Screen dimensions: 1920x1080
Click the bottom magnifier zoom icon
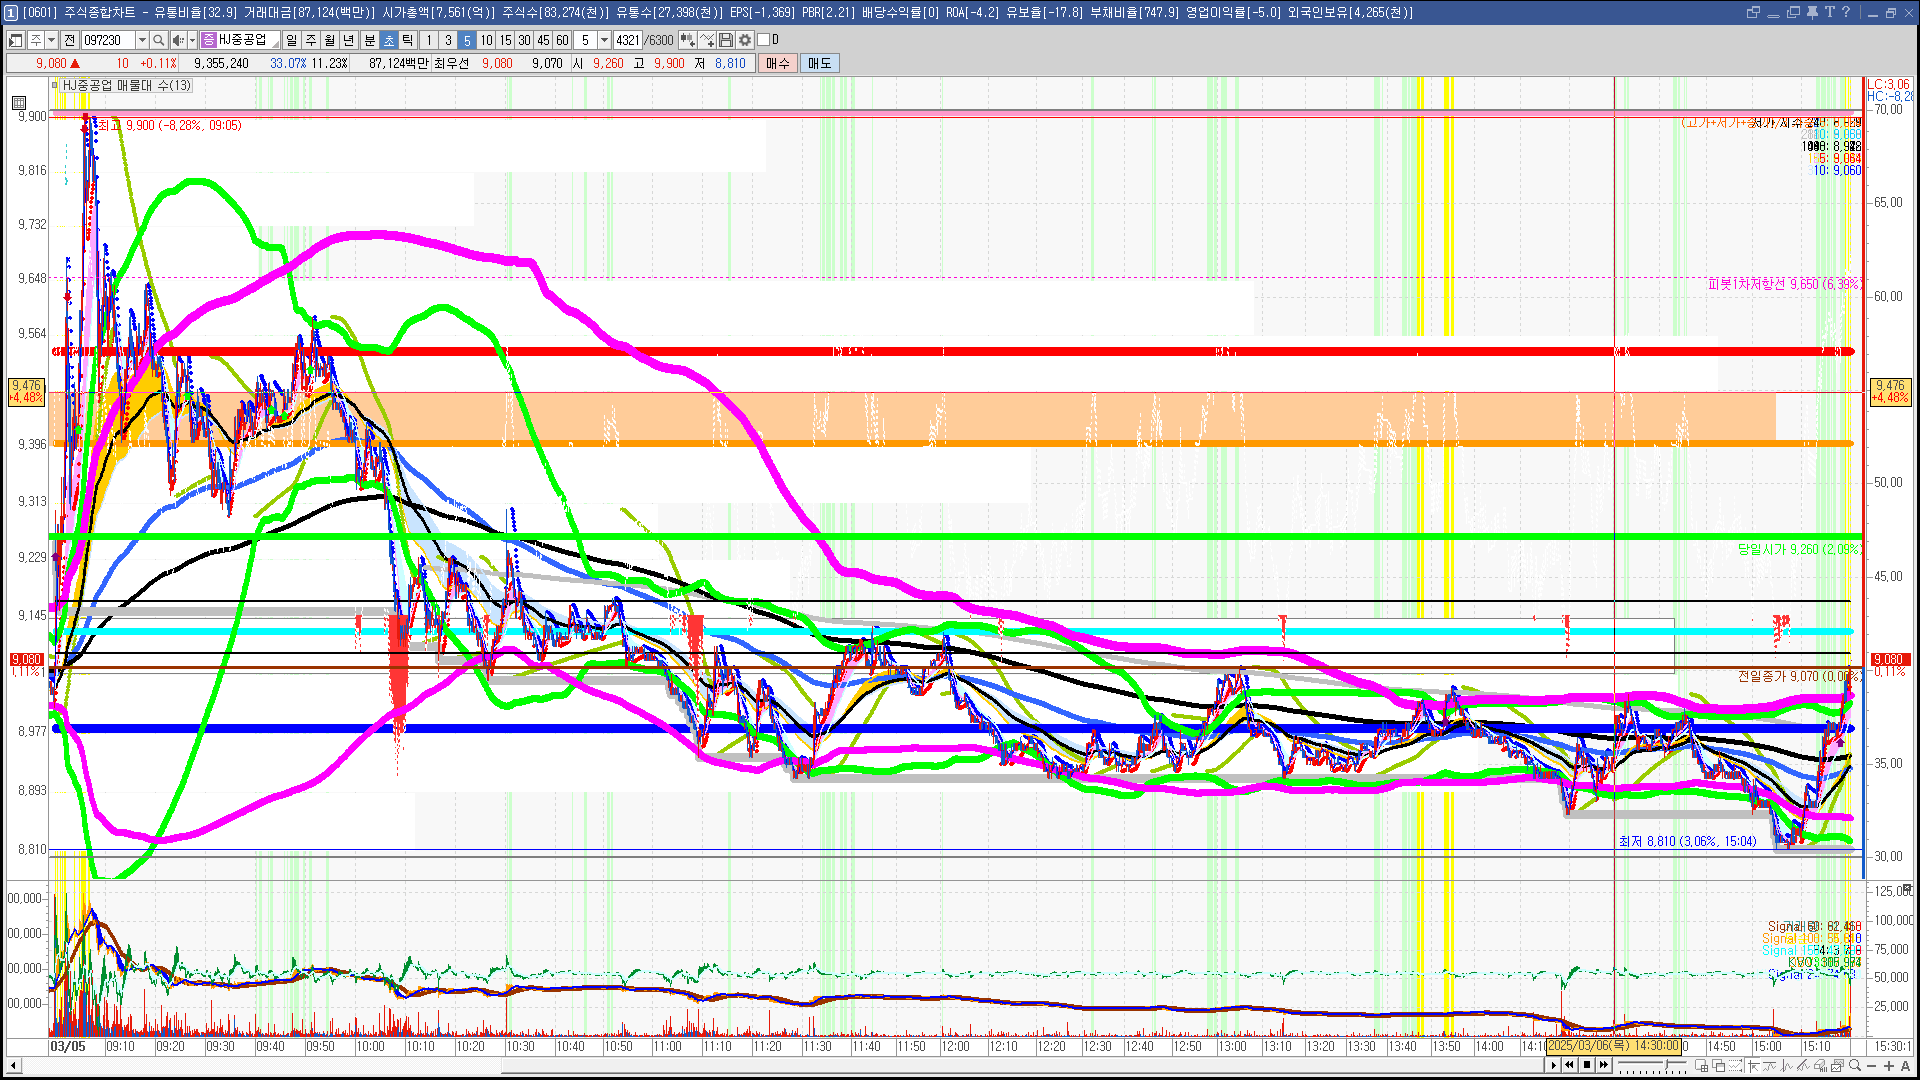click(x=1855, y=1066)
